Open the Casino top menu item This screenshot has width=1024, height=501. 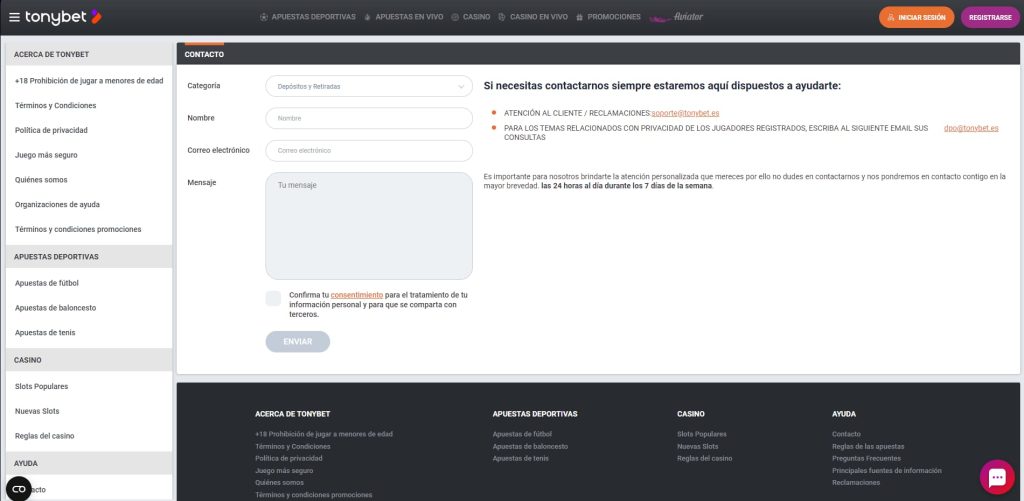coord(470,17)
